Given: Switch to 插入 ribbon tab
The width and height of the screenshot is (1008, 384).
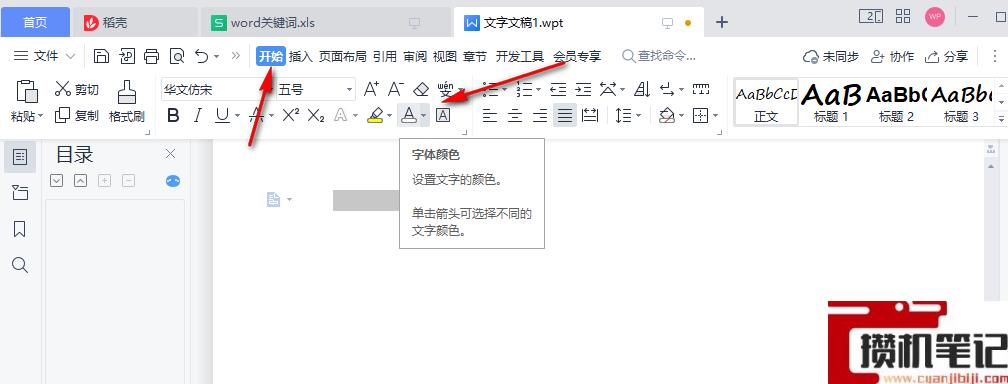Looking at the screenshot, I should pyautogui.click(x=301, y=57).
